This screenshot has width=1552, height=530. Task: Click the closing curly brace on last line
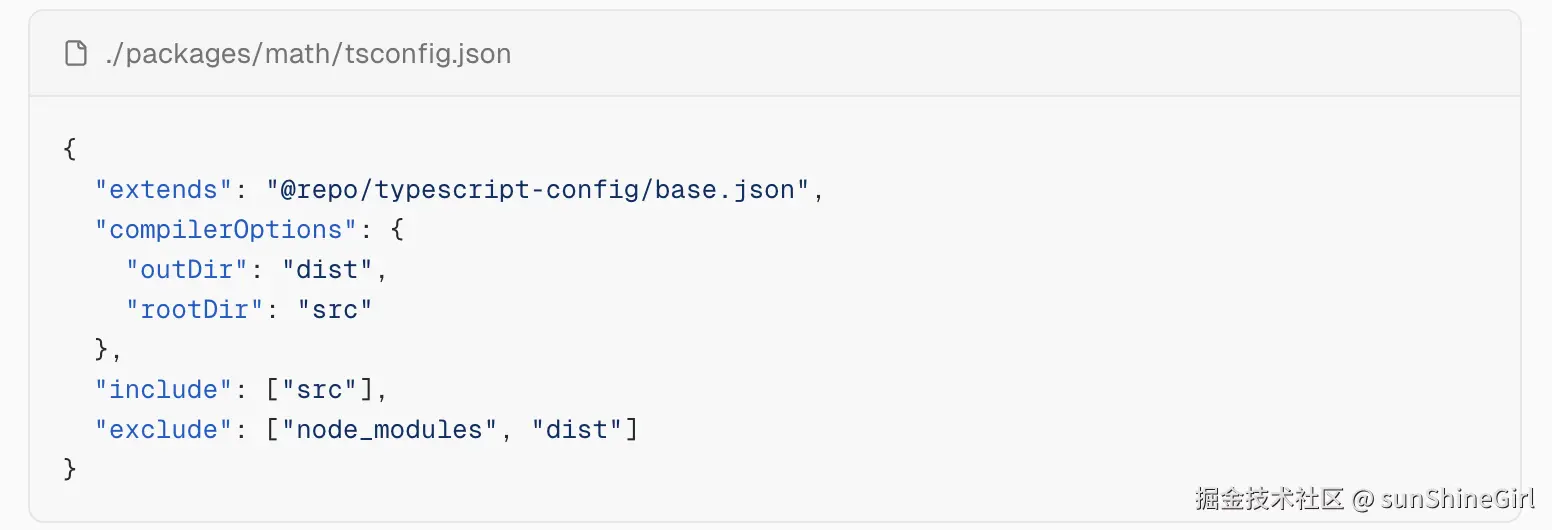pos(70,470)
